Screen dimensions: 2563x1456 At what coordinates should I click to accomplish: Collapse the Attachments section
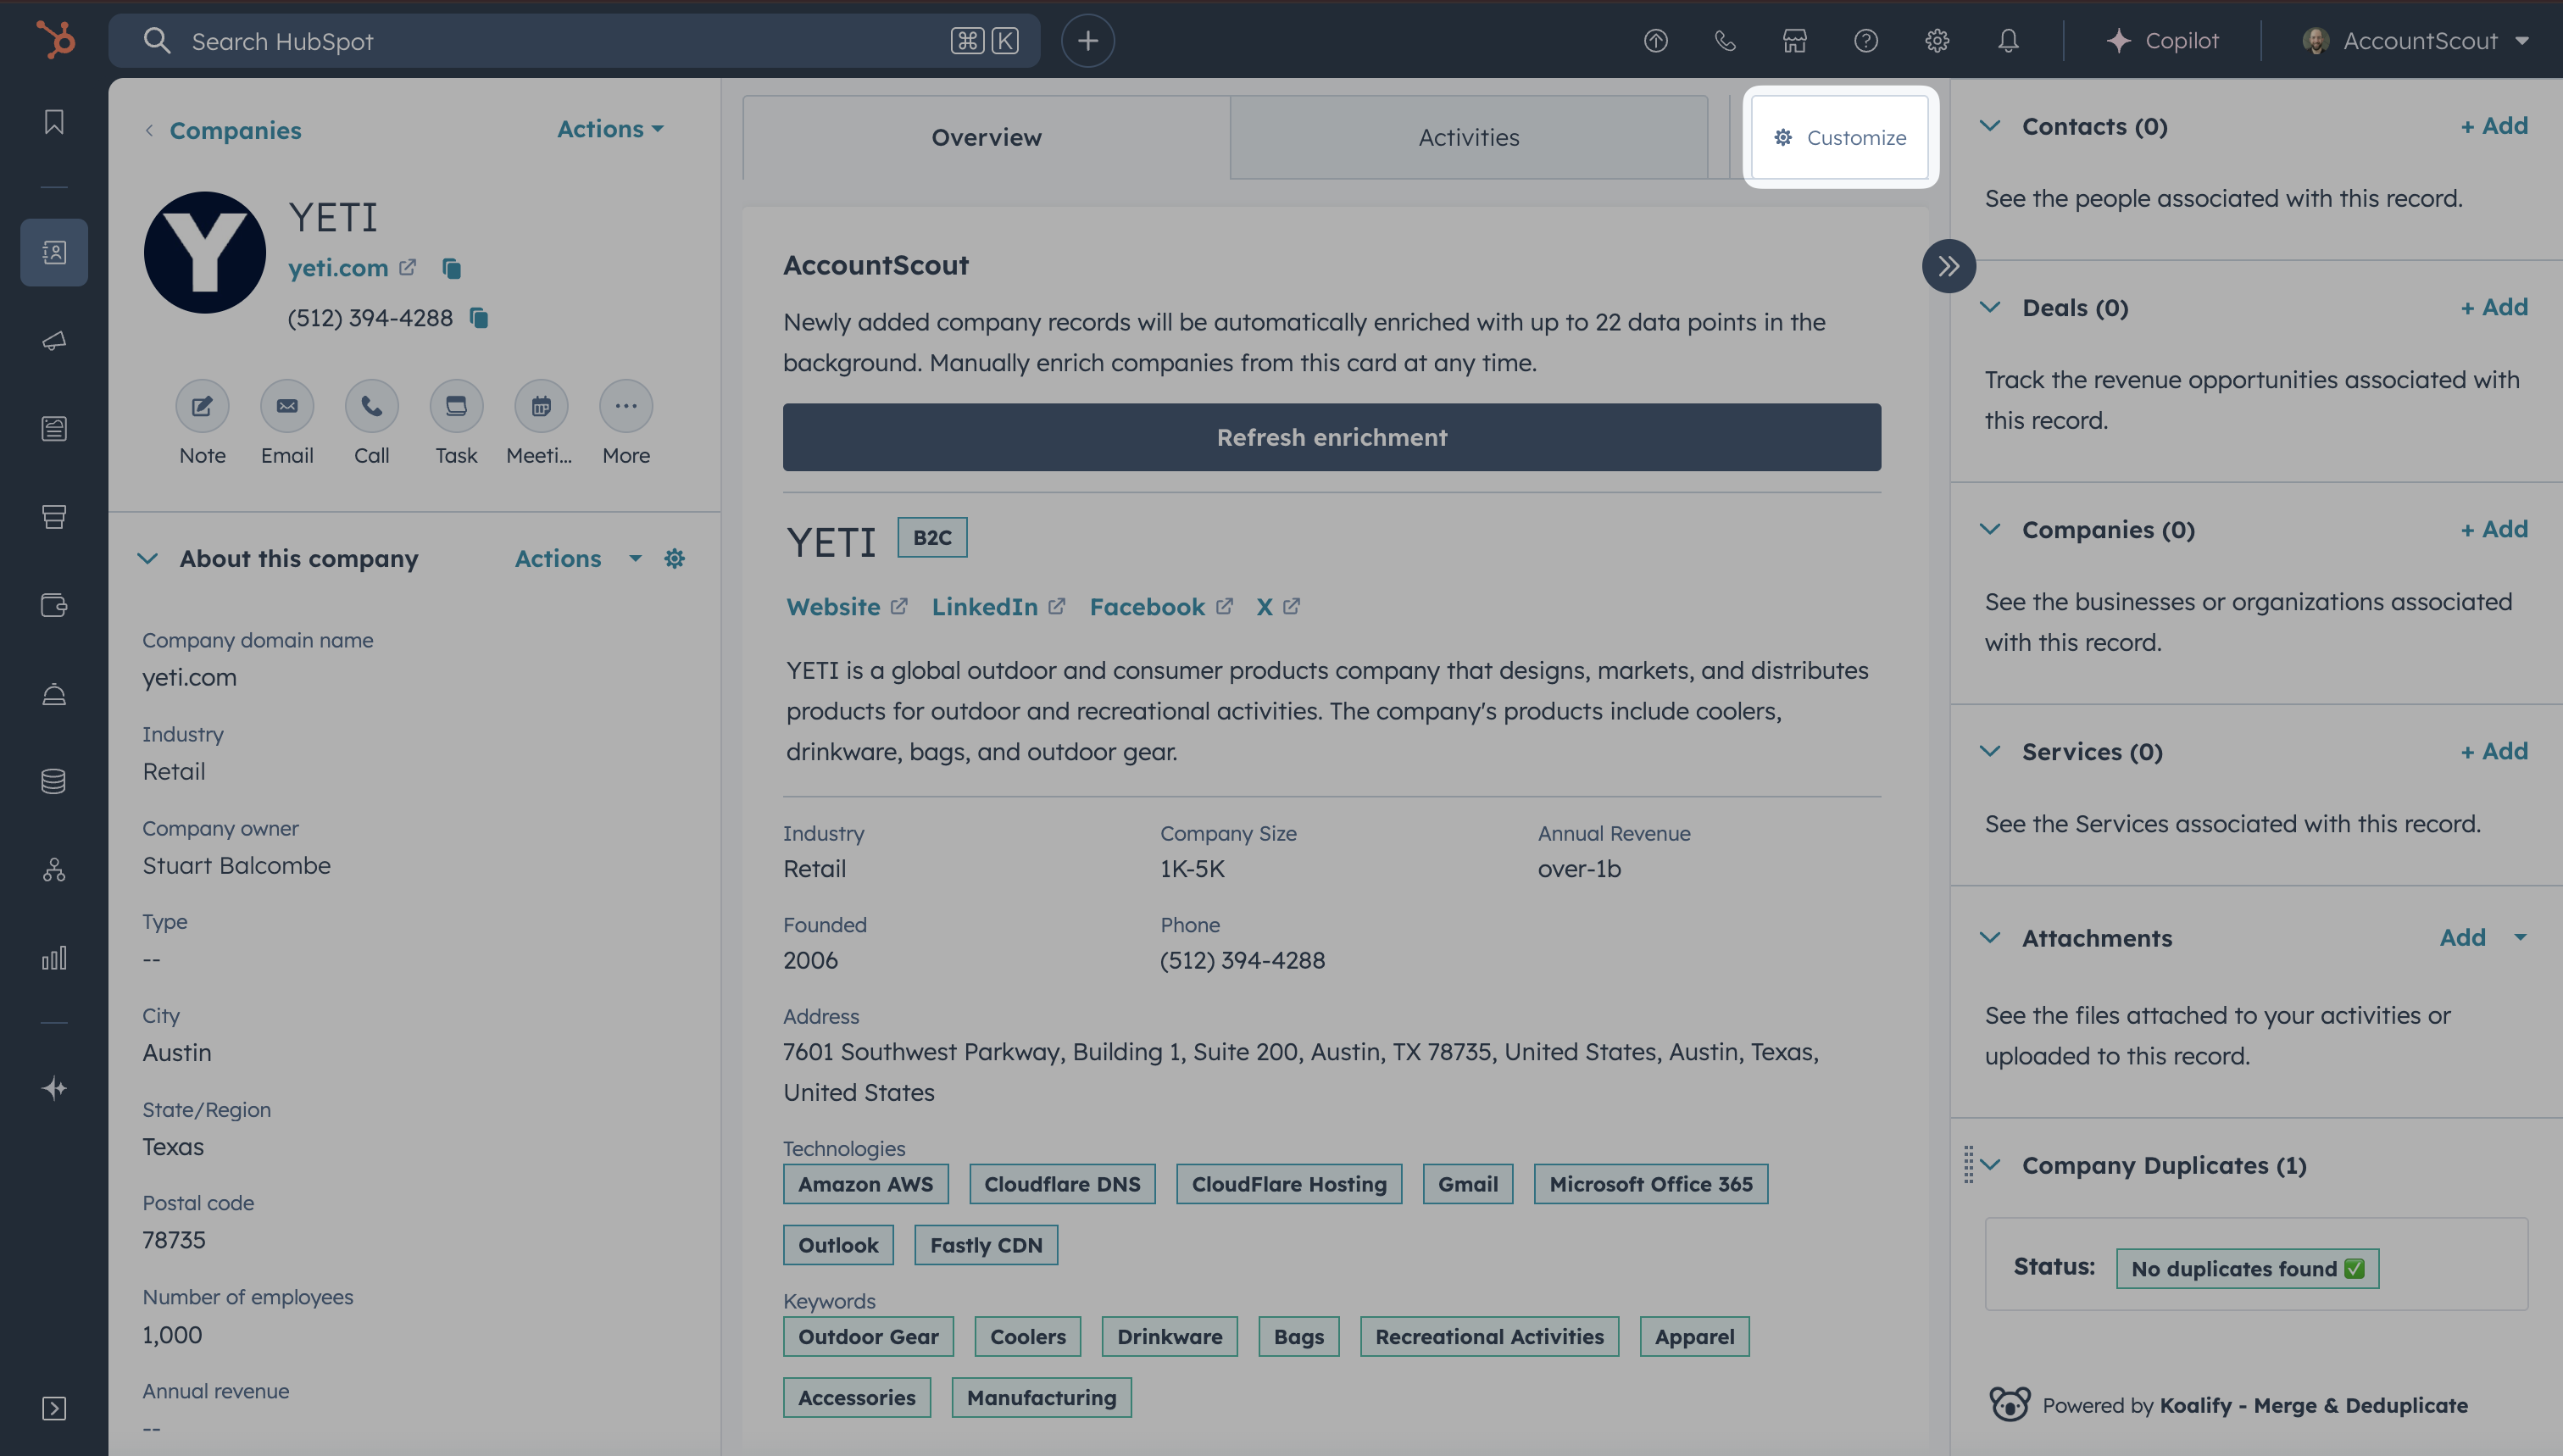pyautogui.click(x=1990, y=938)
